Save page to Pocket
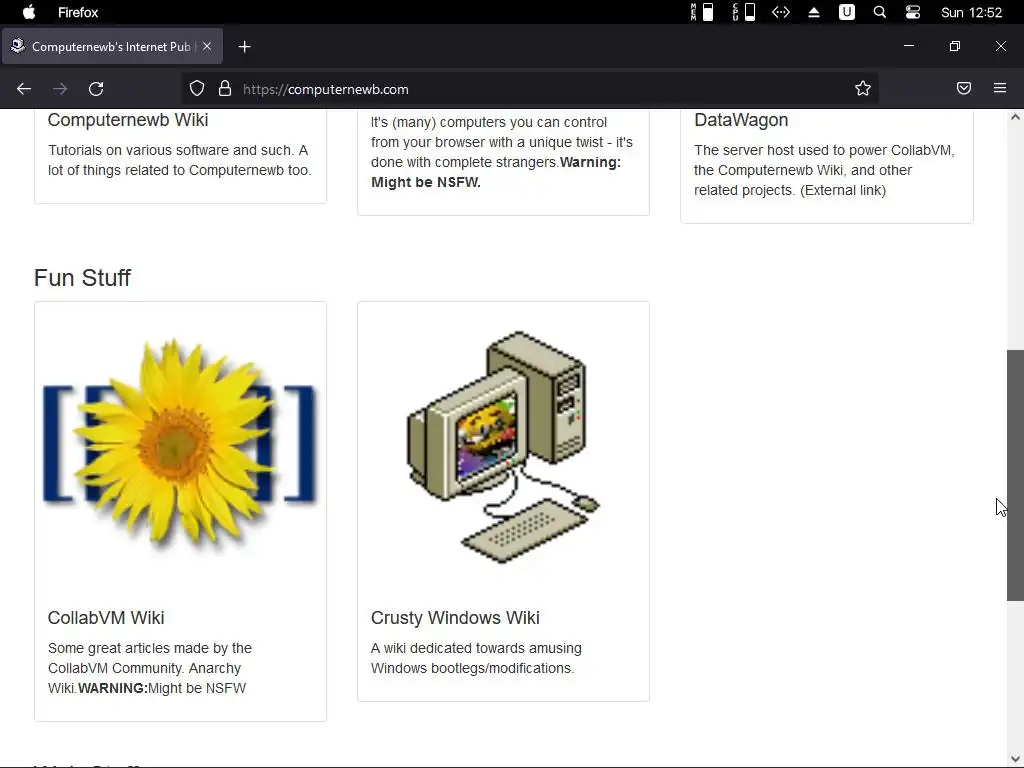The image size is (1024, 768). point(964,88)
